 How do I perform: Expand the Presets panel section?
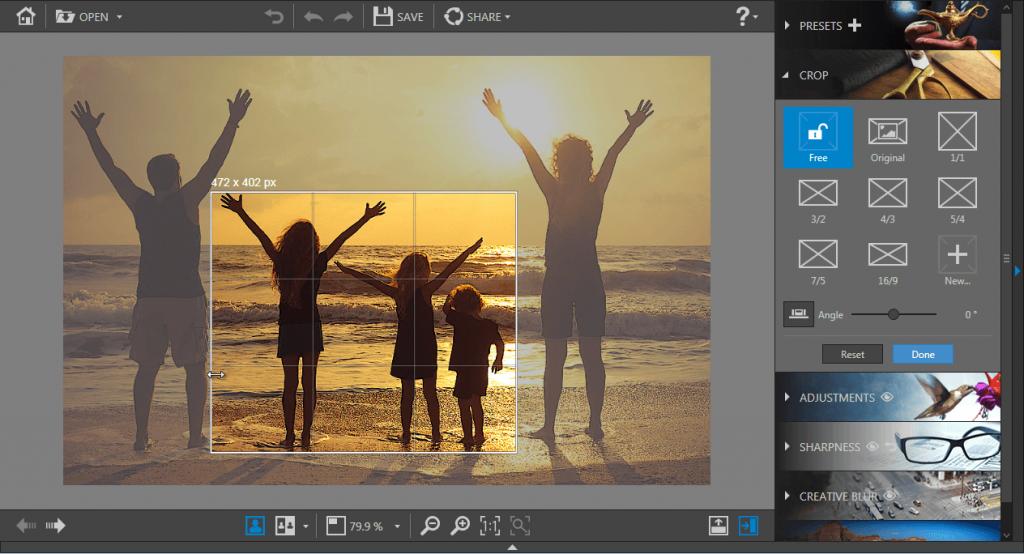pyautogui.click(x=820, y=26)
